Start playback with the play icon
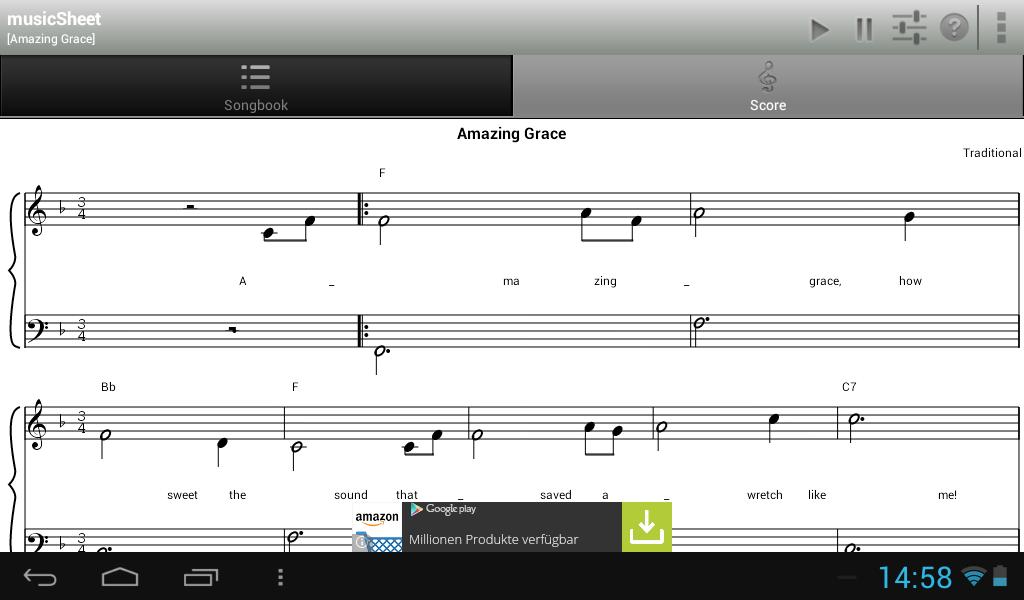Image resolution: width=1024 pixels, height=600 pixels. [x=820, y=29]
